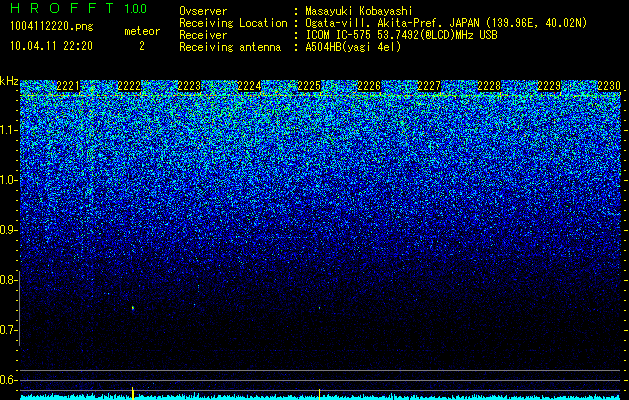
Task: Click the 2224 time marker
Action: coord(249,86)
